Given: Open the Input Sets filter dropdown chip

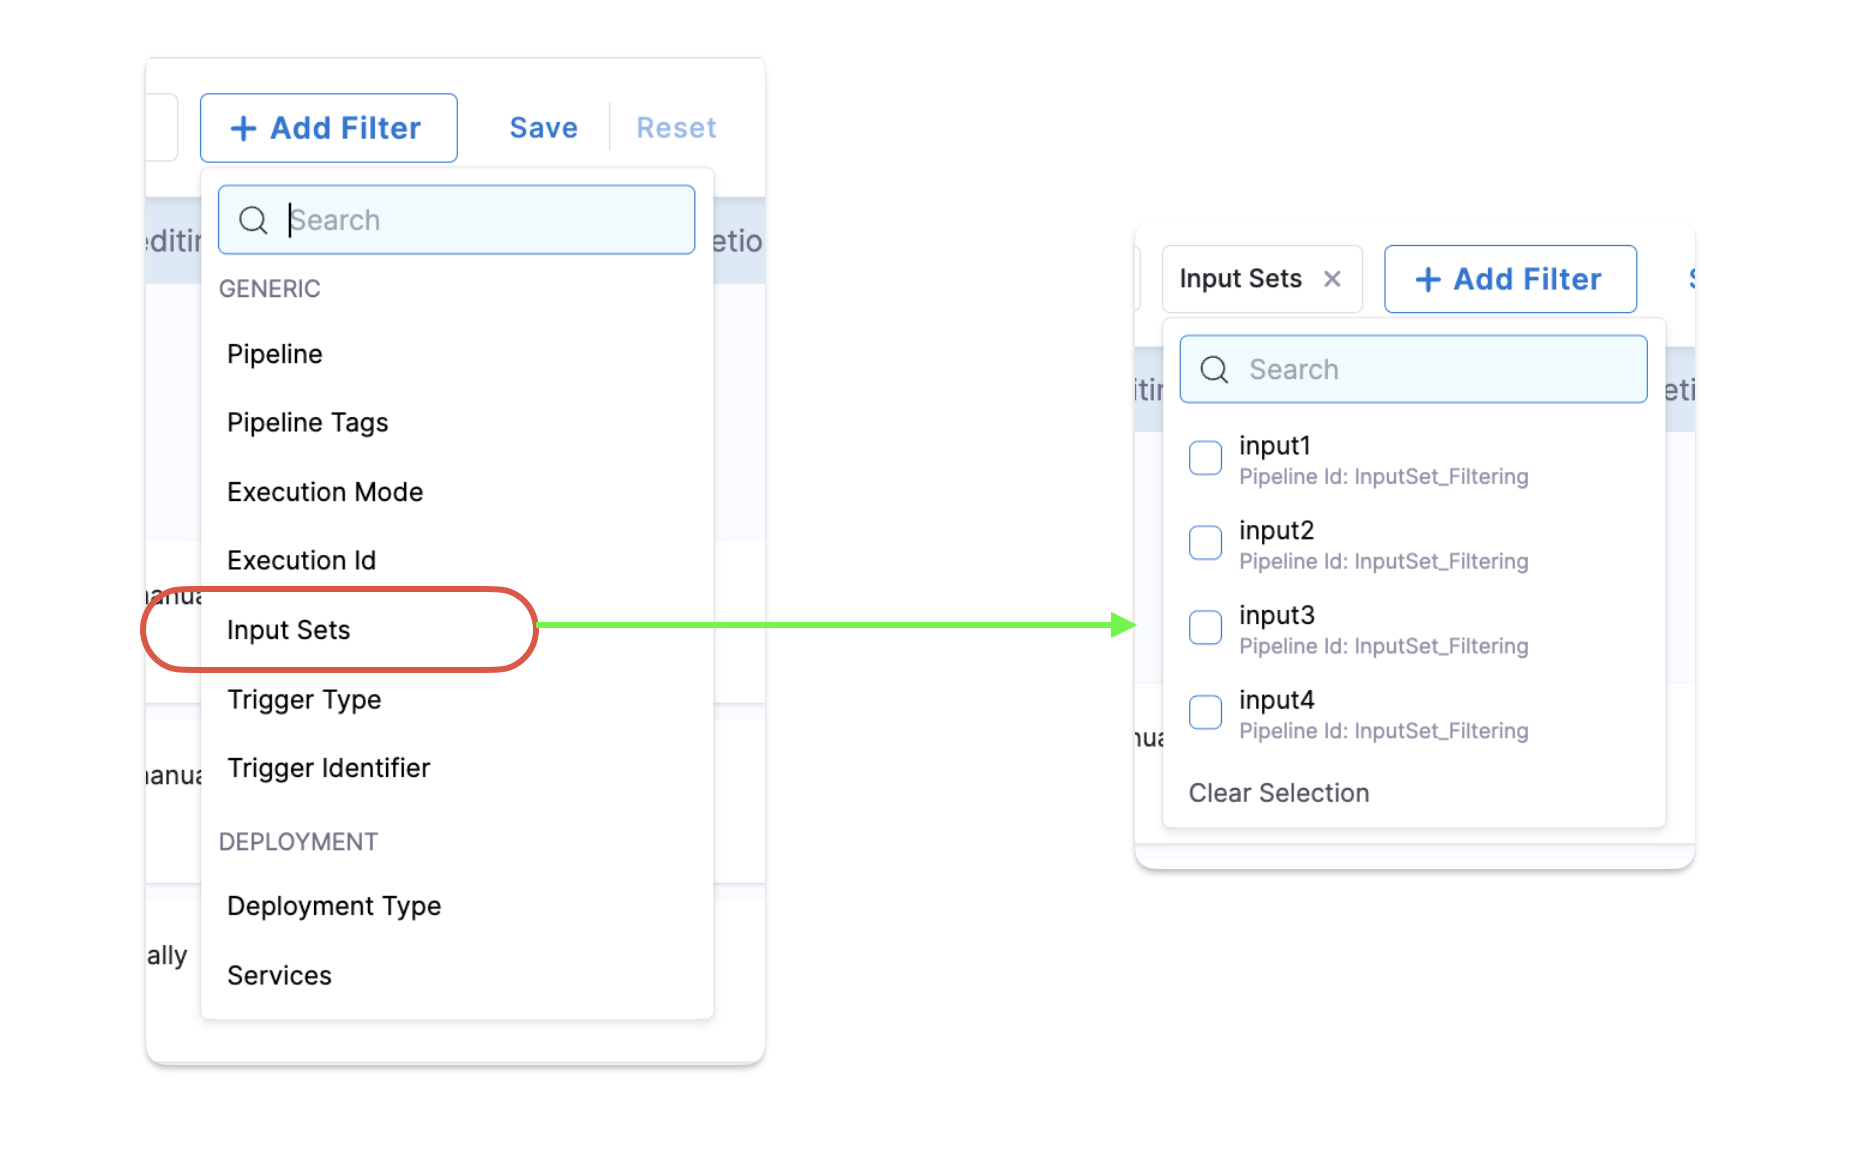Looking at the screenshot, I should (x=1240, y=279).
